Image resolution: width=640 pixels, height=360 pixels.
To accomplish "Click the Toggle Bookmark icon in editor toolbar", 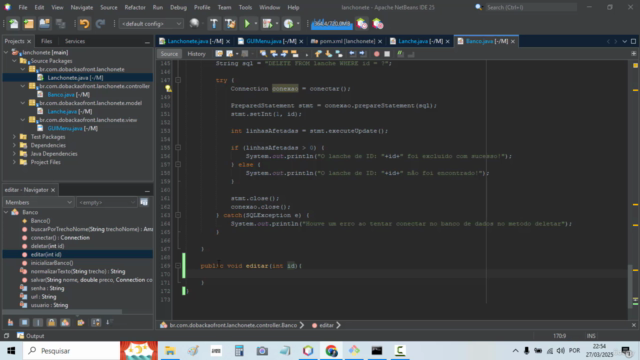I will coord(339,54).
